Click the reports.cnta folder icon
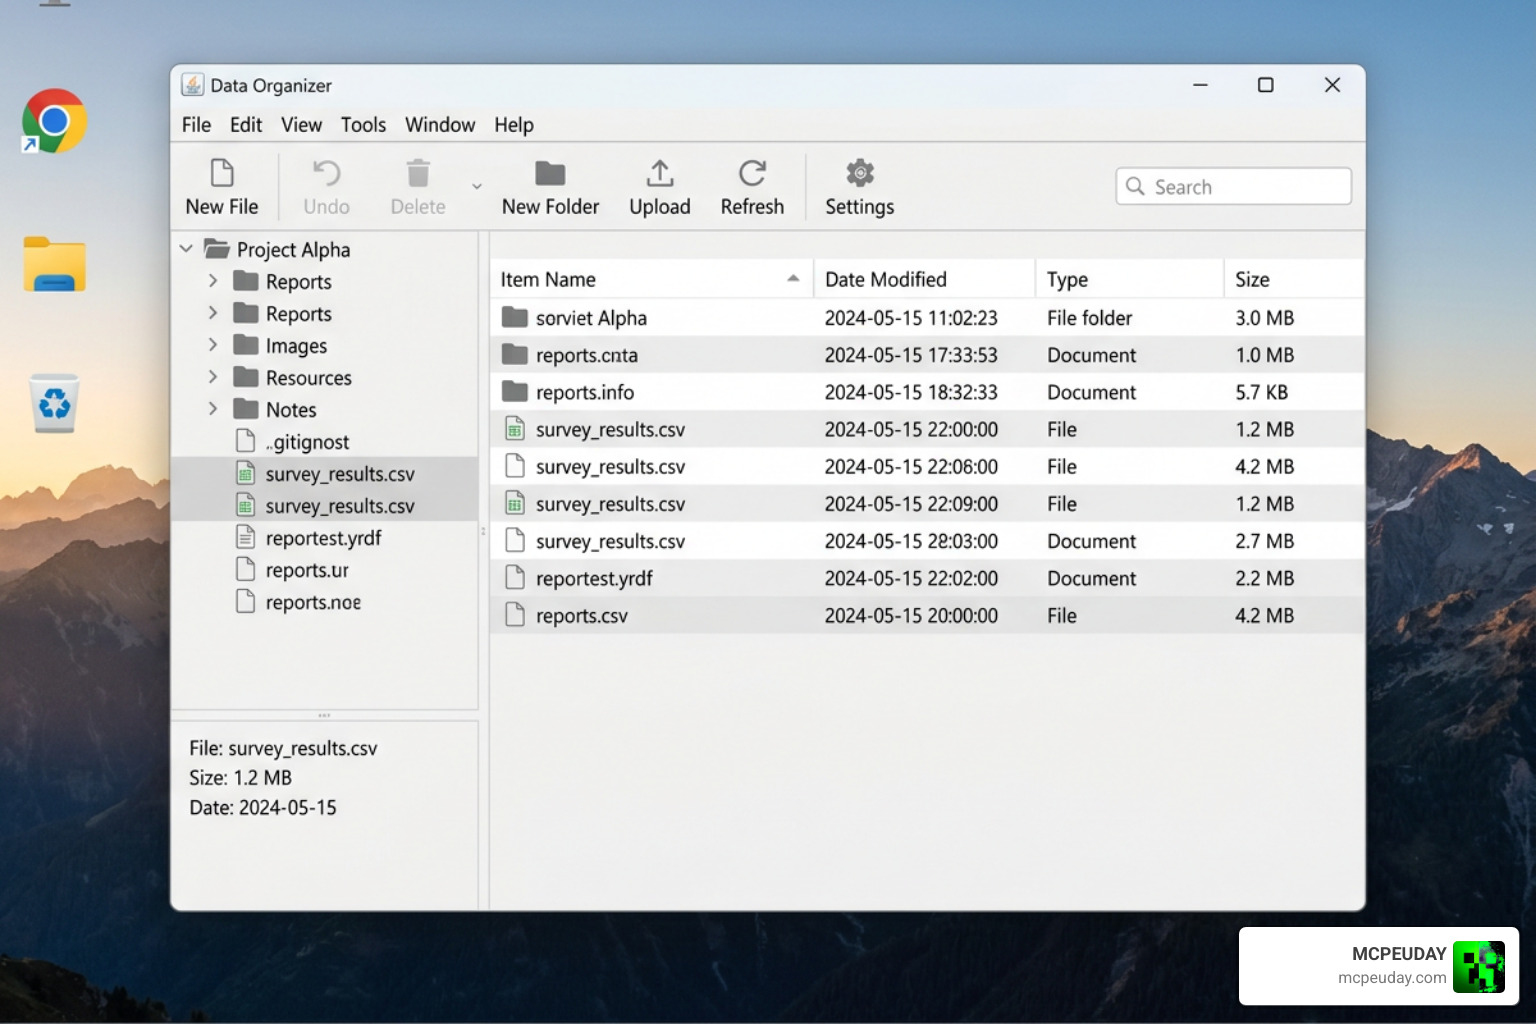1536x1024 pixels. pyautogui.click(x=515, y=354)
